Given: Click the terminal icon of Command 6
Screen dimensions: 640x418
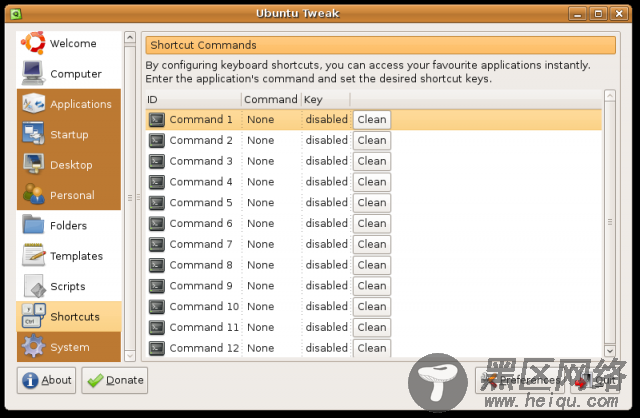Looking at the screenshot, I should tap(157, 224).
